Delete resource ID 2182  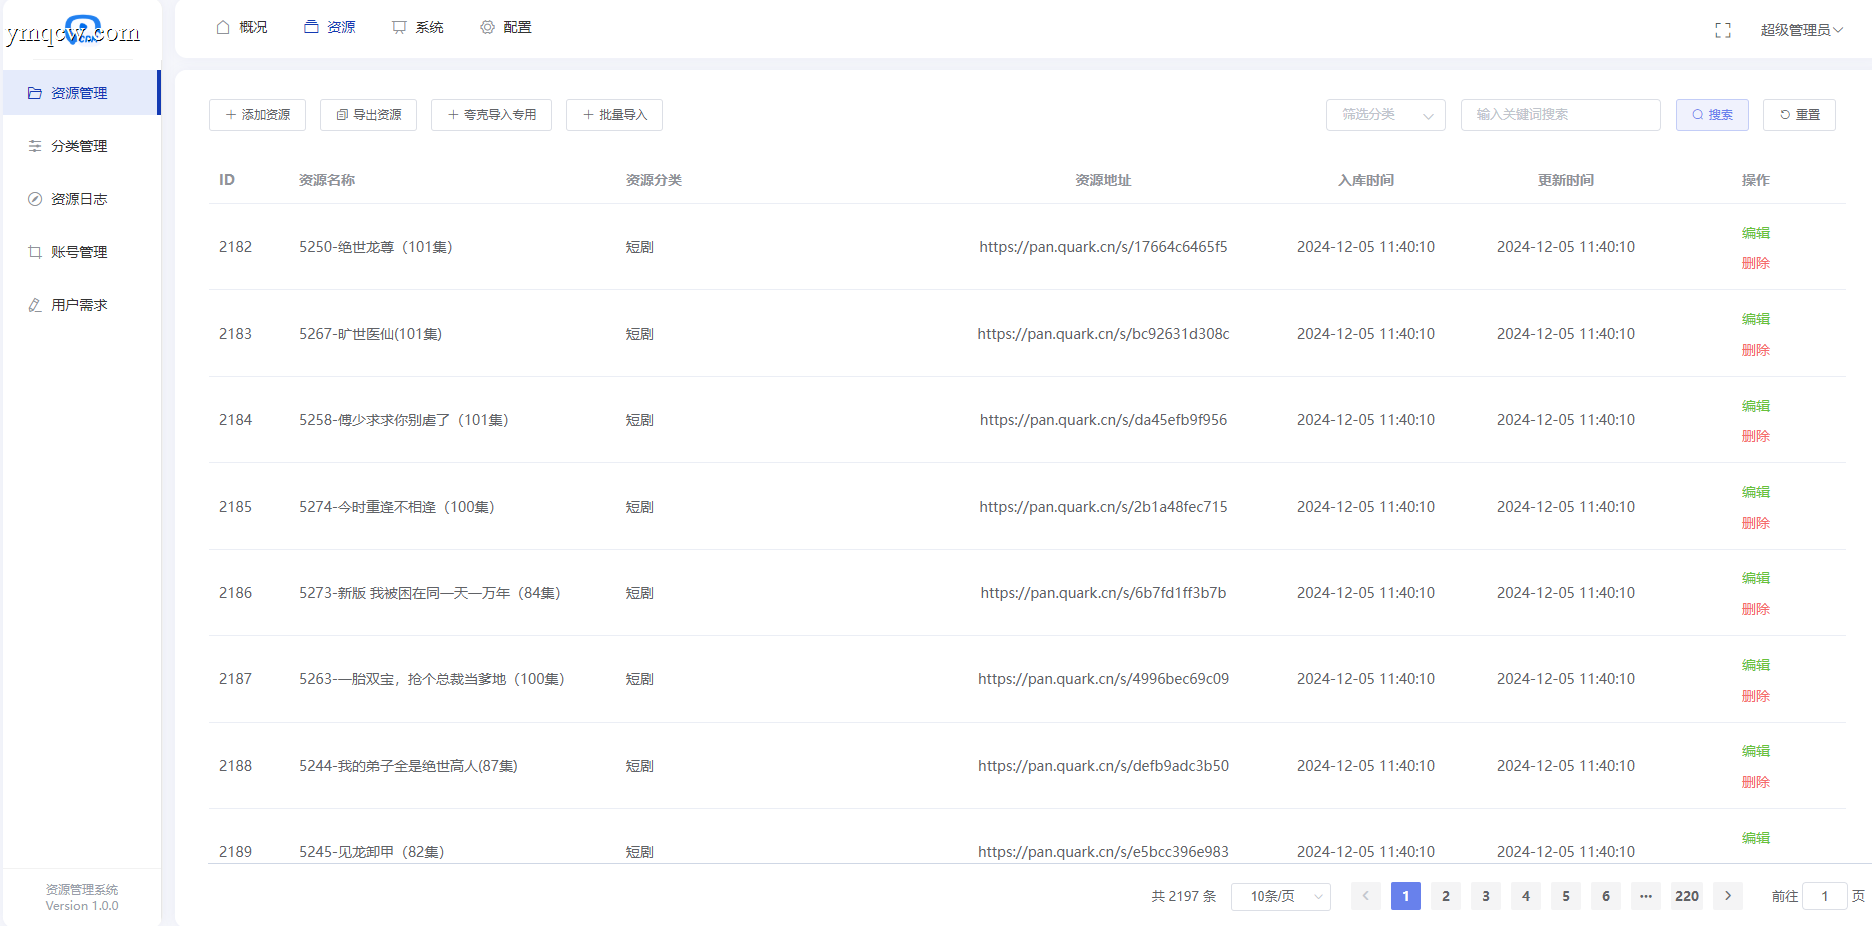click(1755, 263)
